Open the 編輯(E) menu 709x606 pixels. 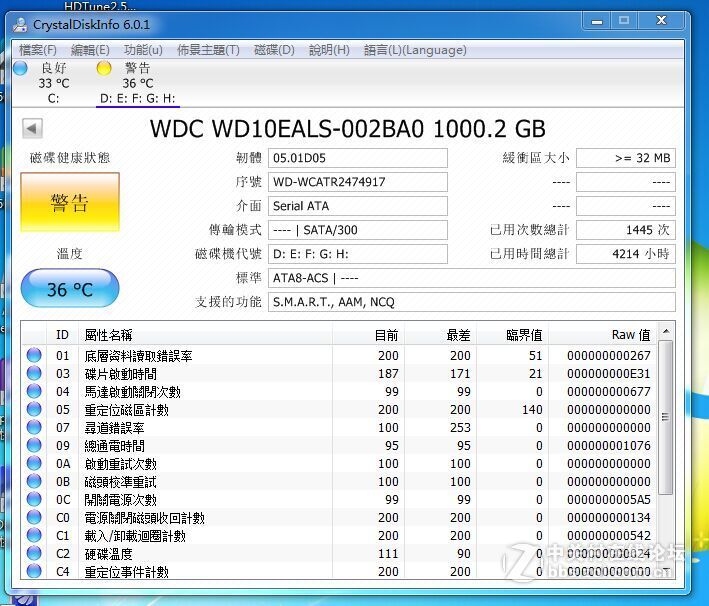tap(90, 50)
